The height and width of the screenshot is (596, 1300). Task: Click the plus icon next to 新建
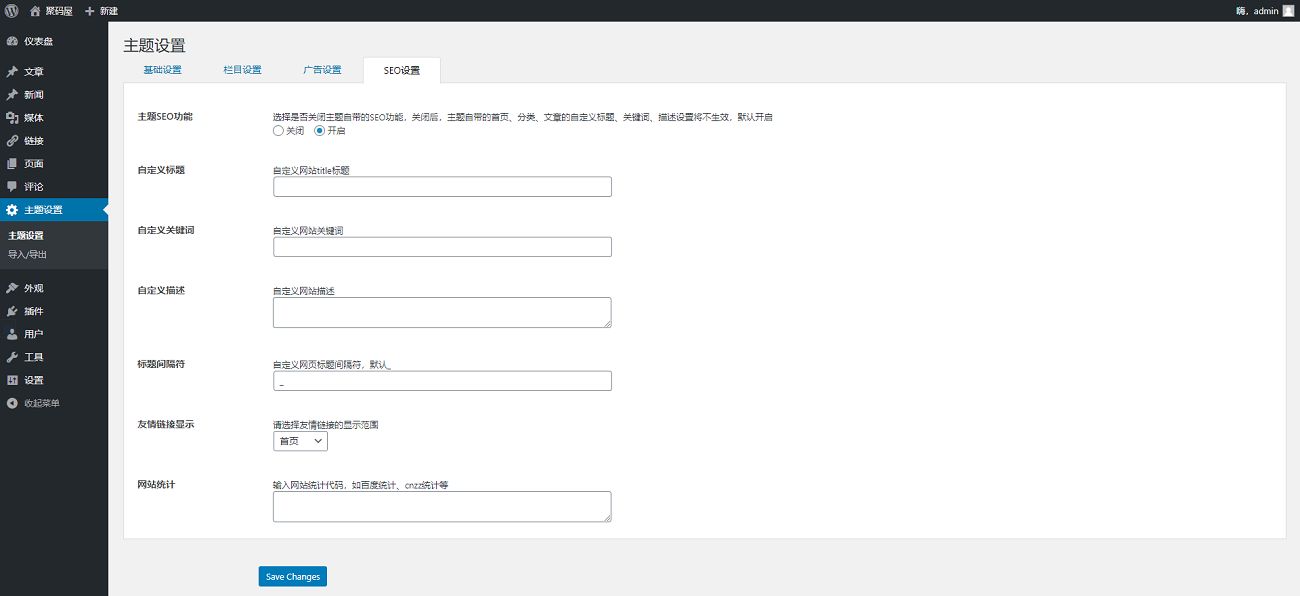(90, 10)
